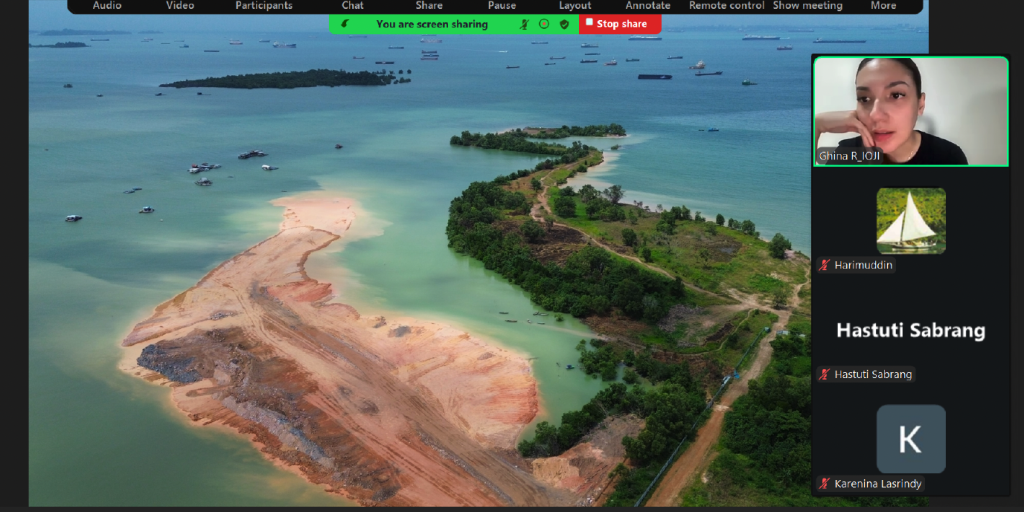This screenshot has width=1024, height=512.
Task: Select Ghina R_IOJI's video thumbnail
Action: pyautogui.click(x=910, y=110)
